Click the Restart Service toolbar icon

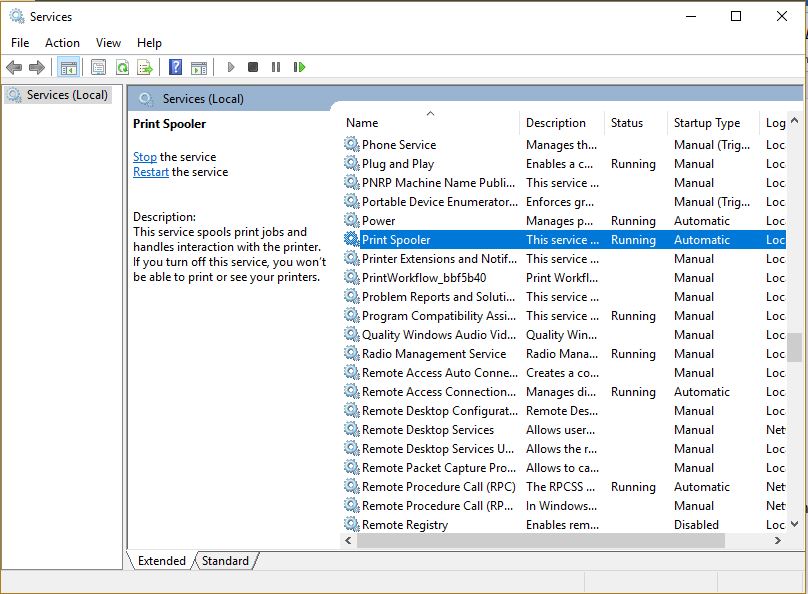tap(297, 67)
